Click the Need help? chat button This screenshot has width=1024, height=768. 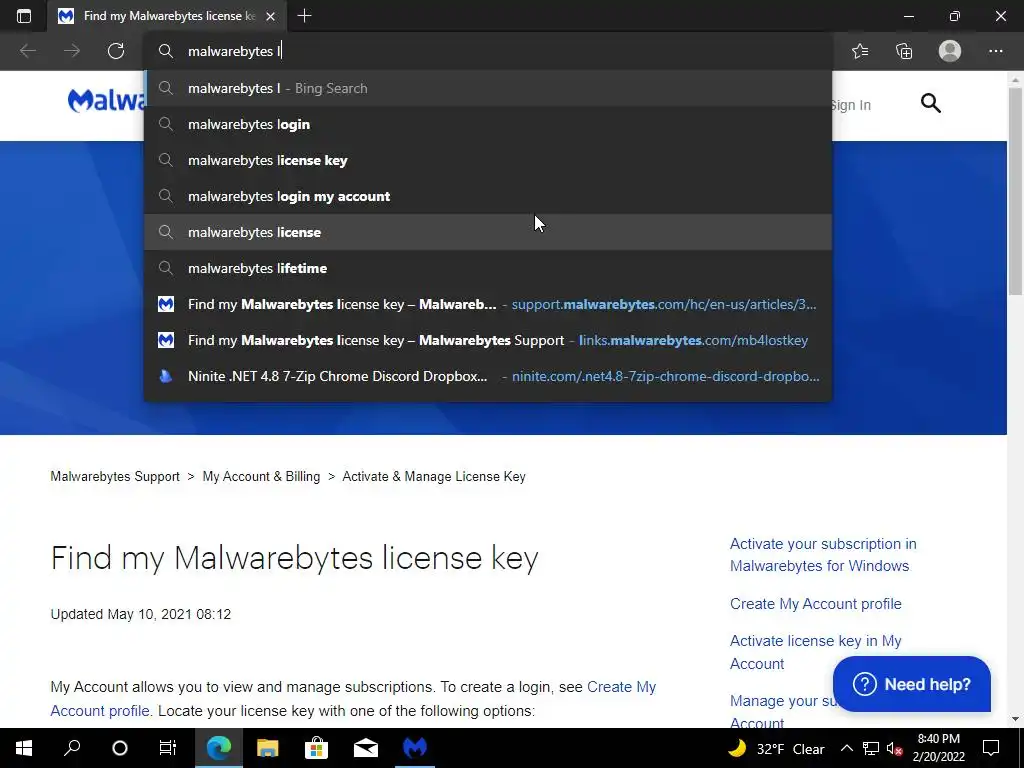pyautogui.click(x=912, y=684)
